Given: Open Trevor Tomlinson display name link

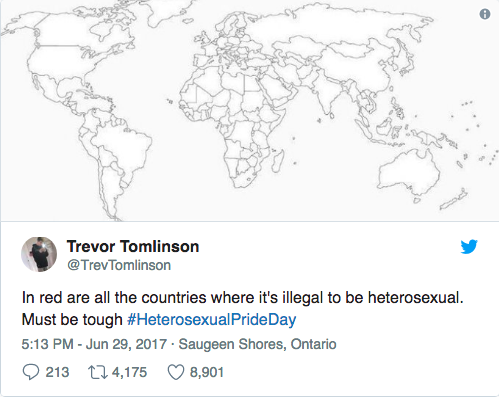Looking at the screenshot, I should [x=133, y=247].
